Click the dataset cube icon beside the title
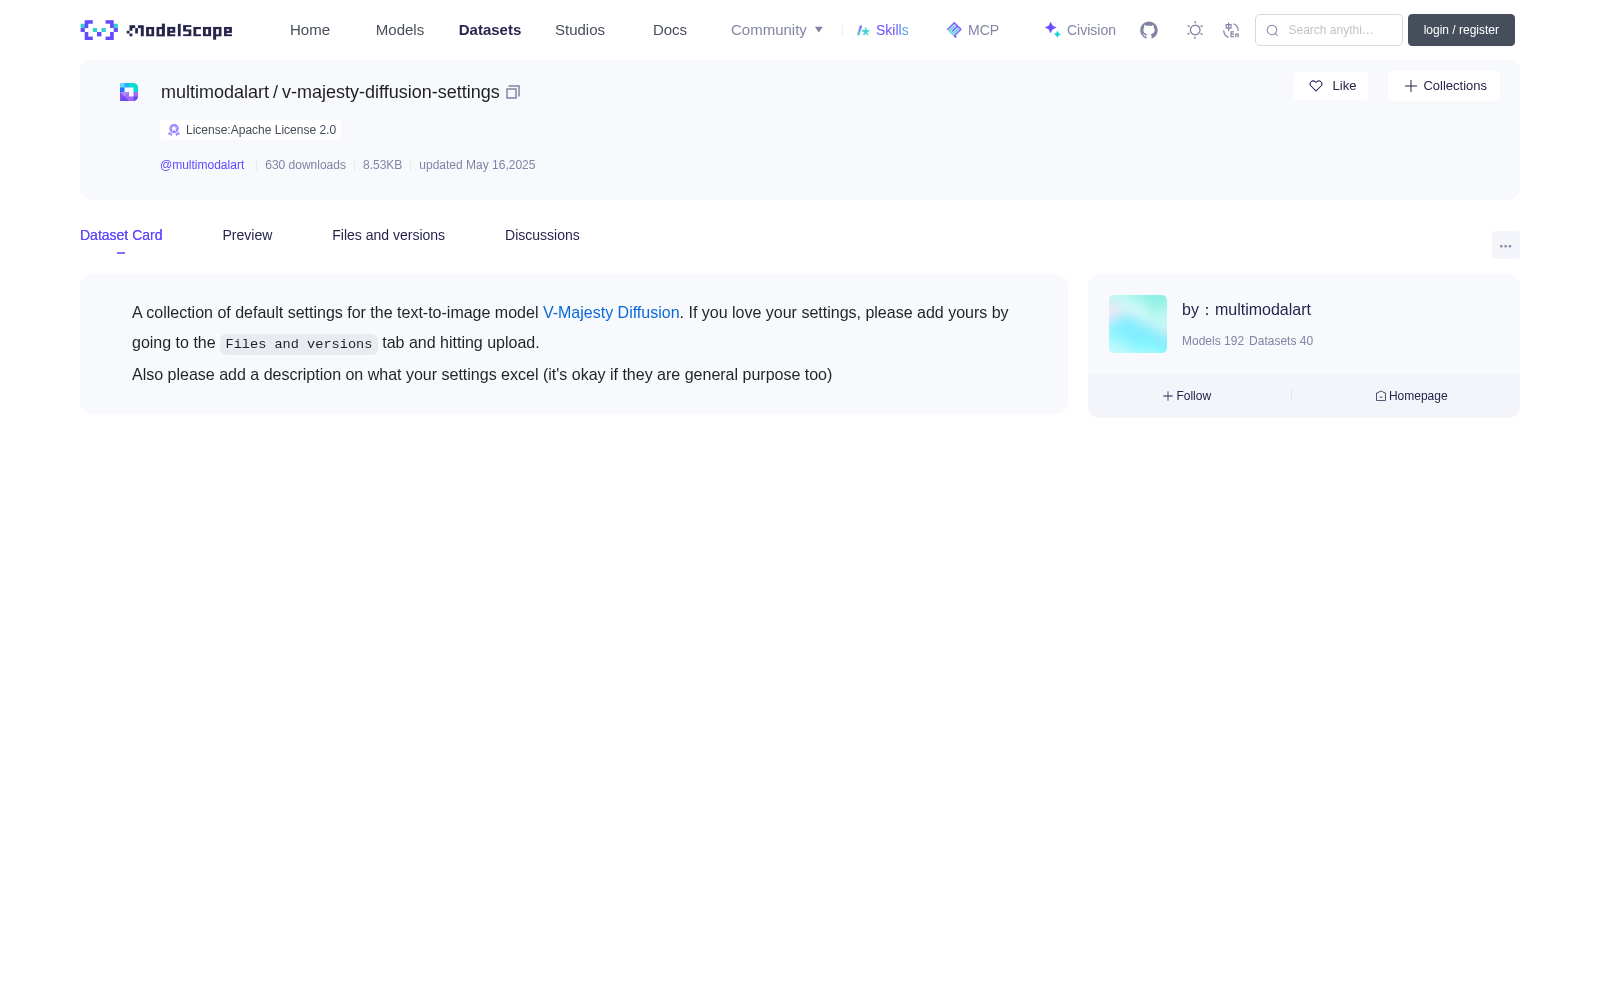 [x=129, y=92]
